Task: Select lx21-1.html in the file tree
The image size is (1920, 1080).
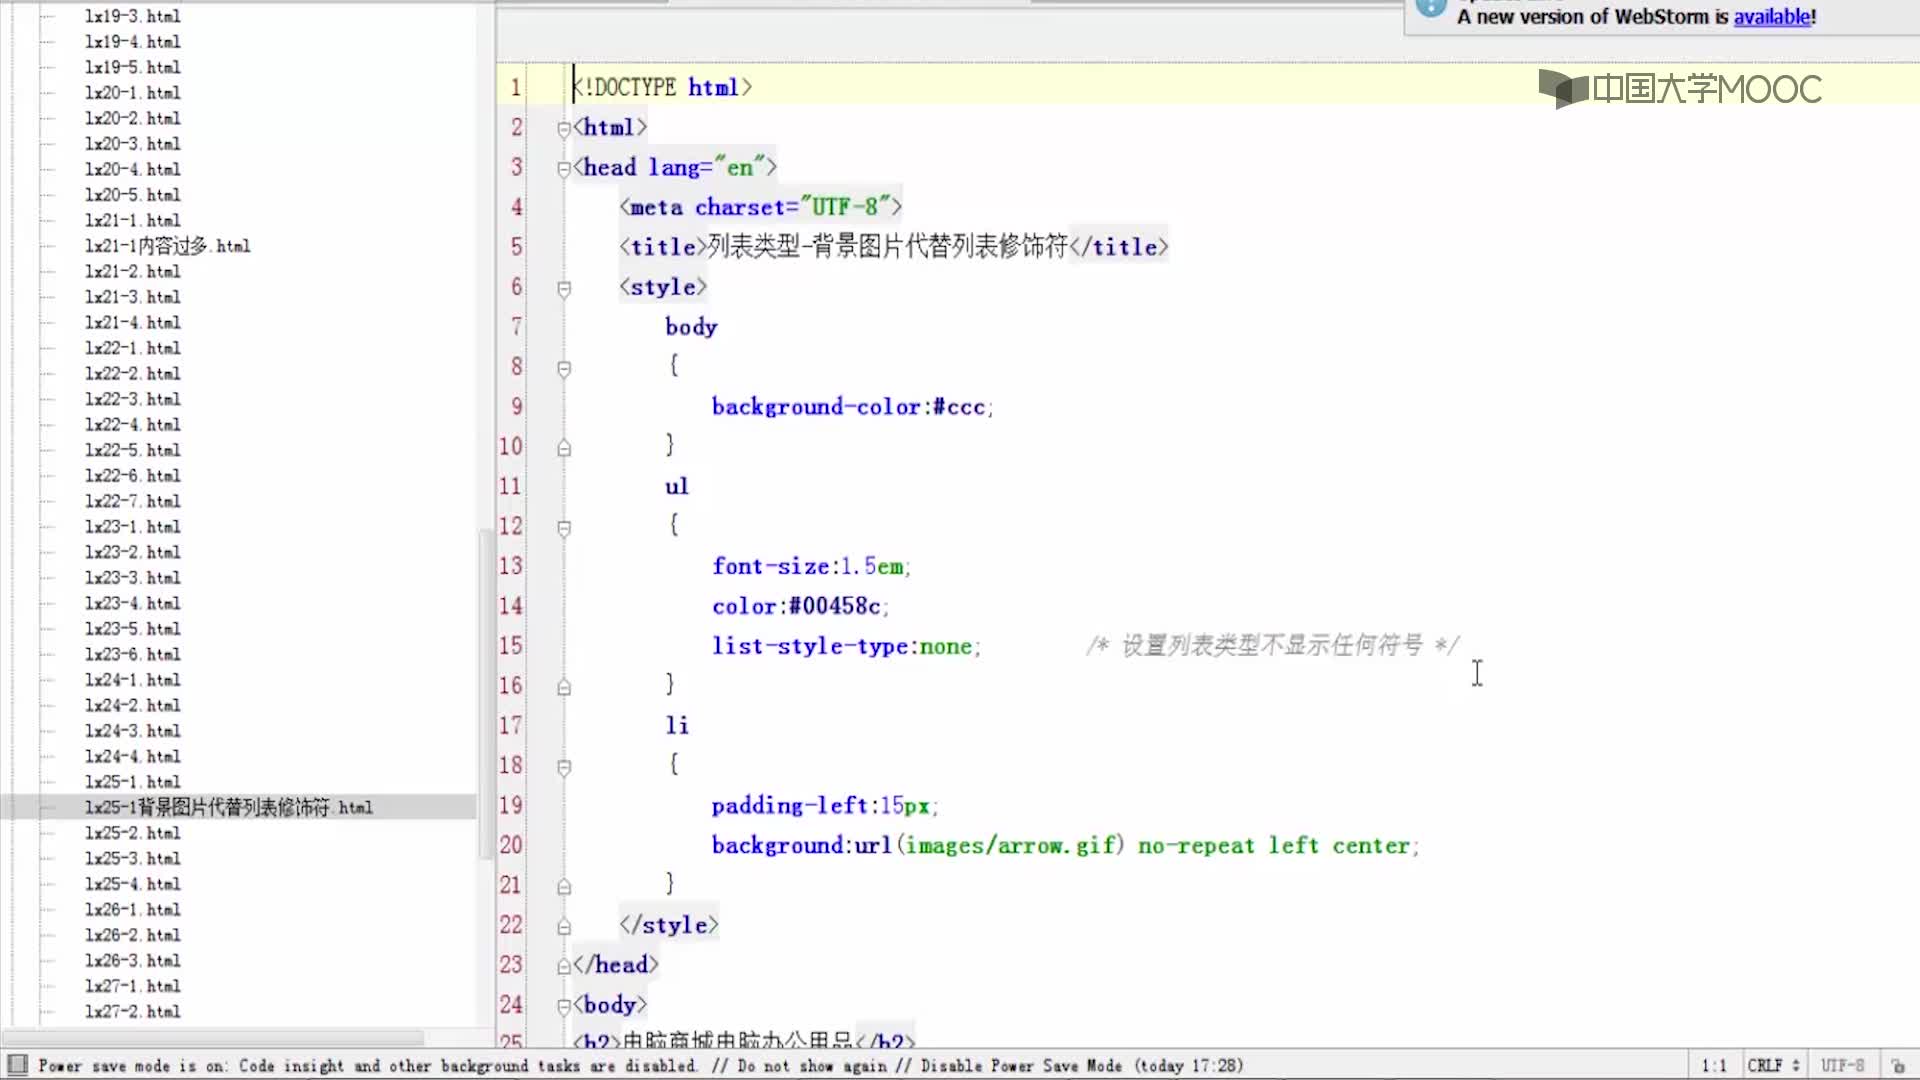Action: tap(132, 220)
